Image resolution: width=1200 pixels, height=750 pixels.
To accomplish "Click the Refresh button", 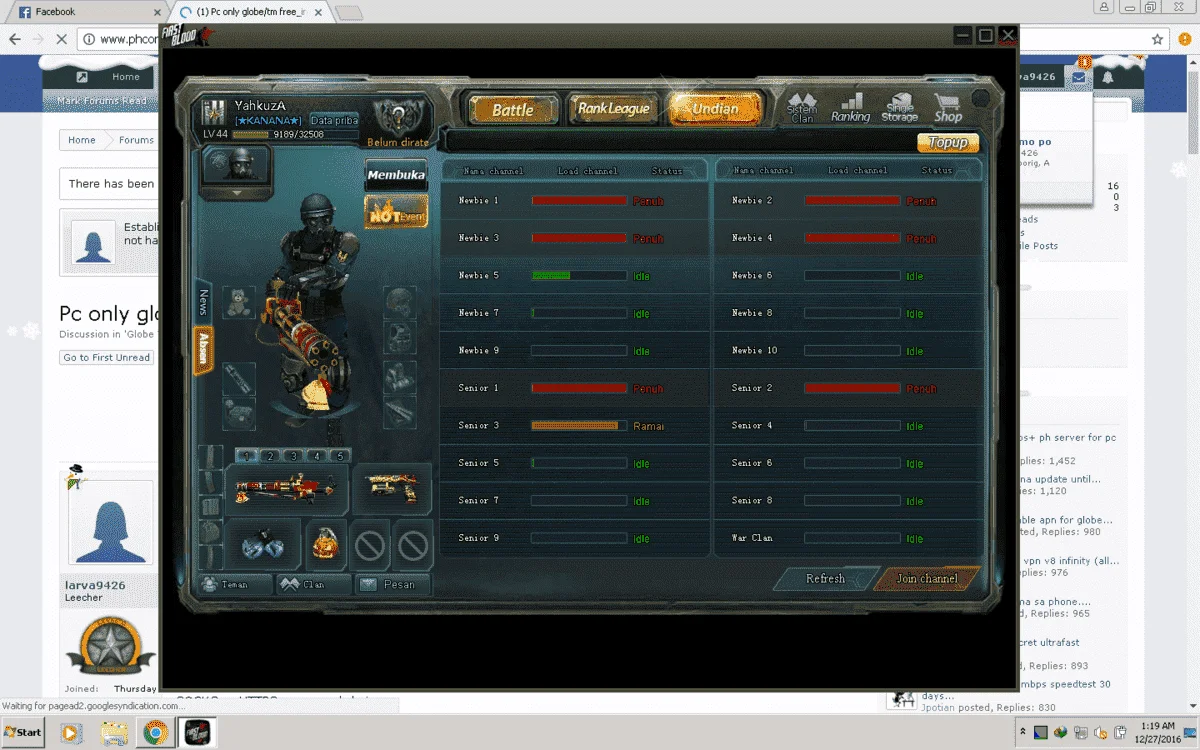I will 825,578.
